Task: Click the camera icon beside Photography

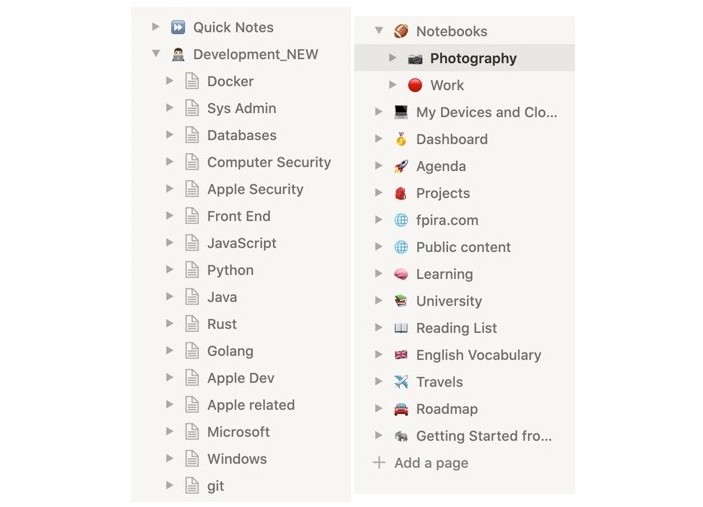Action: coord(415,59)
